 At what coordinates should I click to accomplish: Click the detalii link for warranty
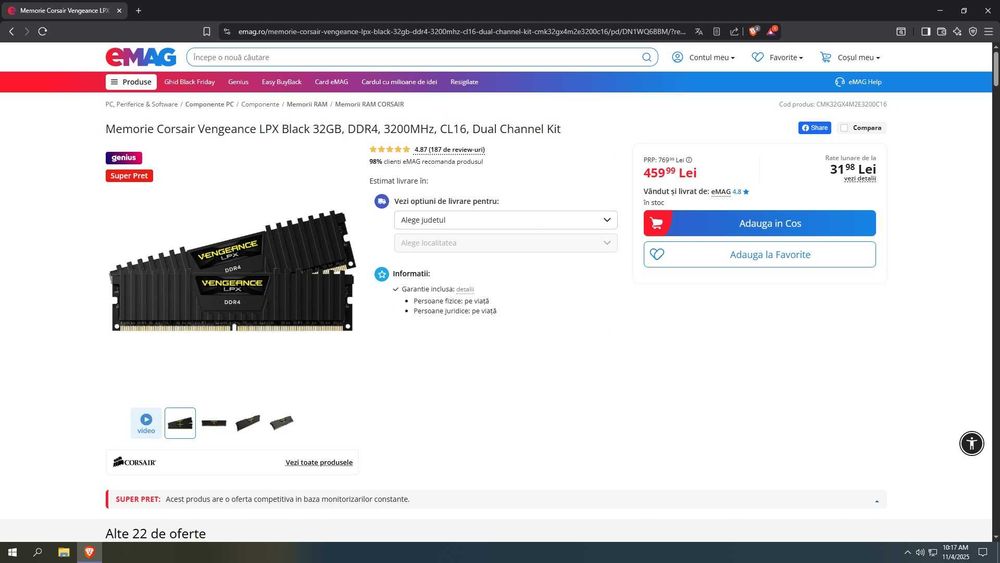(465, 289)
